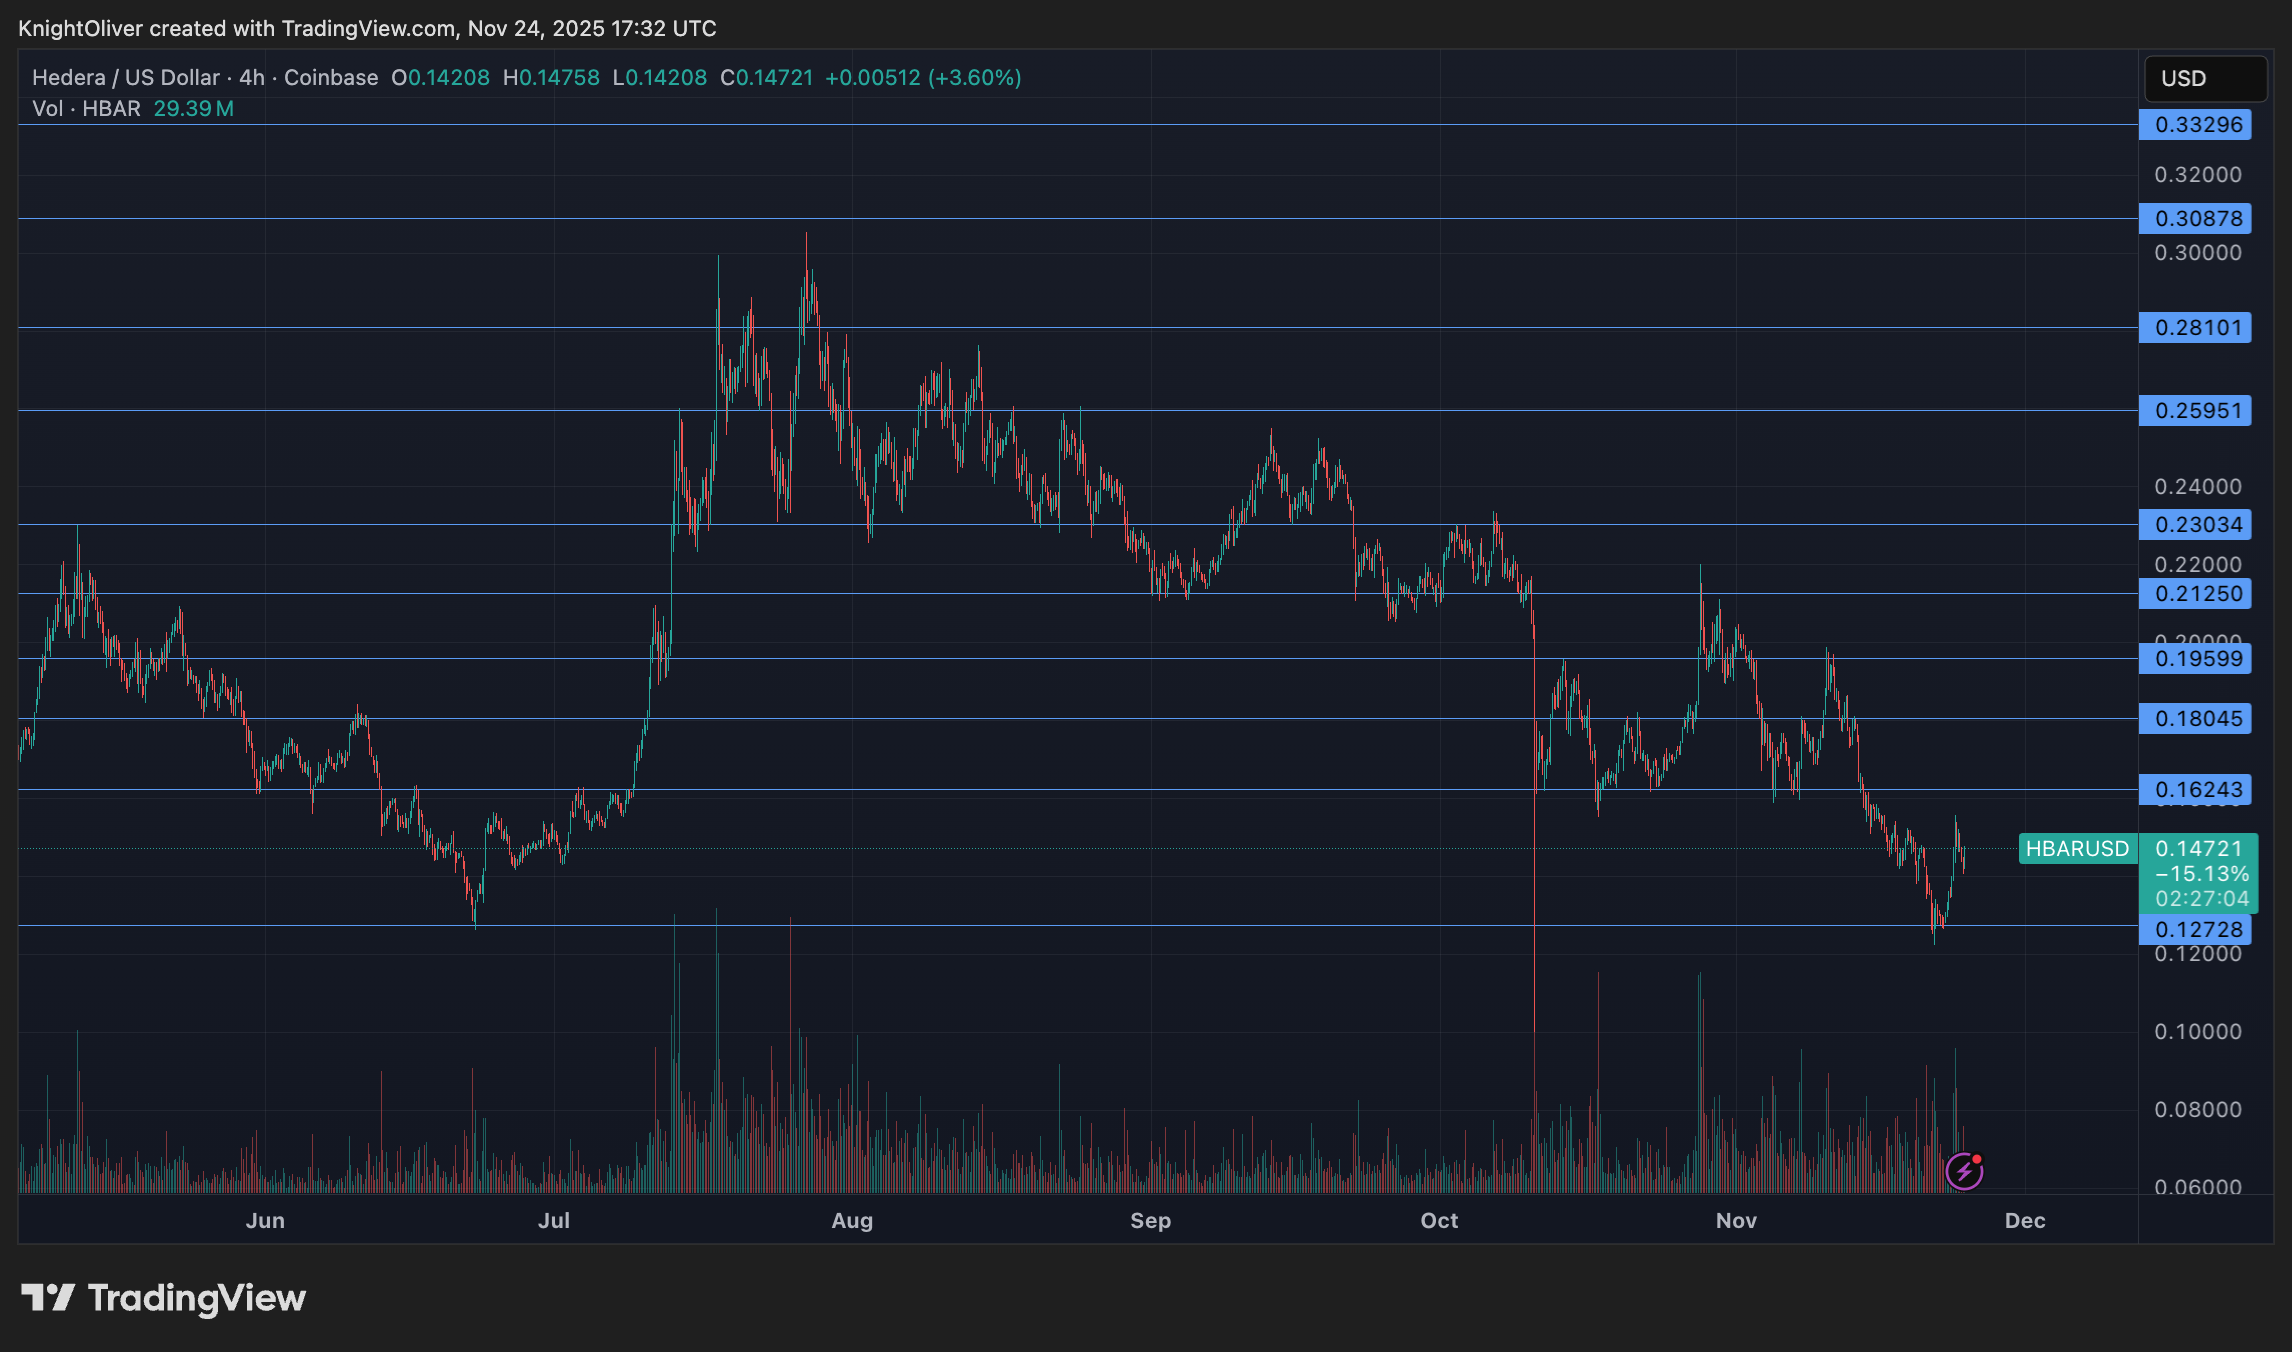Image resolution: width=2292 pixels, height=1352 pixels.
Task: Click the Hedera / US Dollar title
Action: pos(126,78)
